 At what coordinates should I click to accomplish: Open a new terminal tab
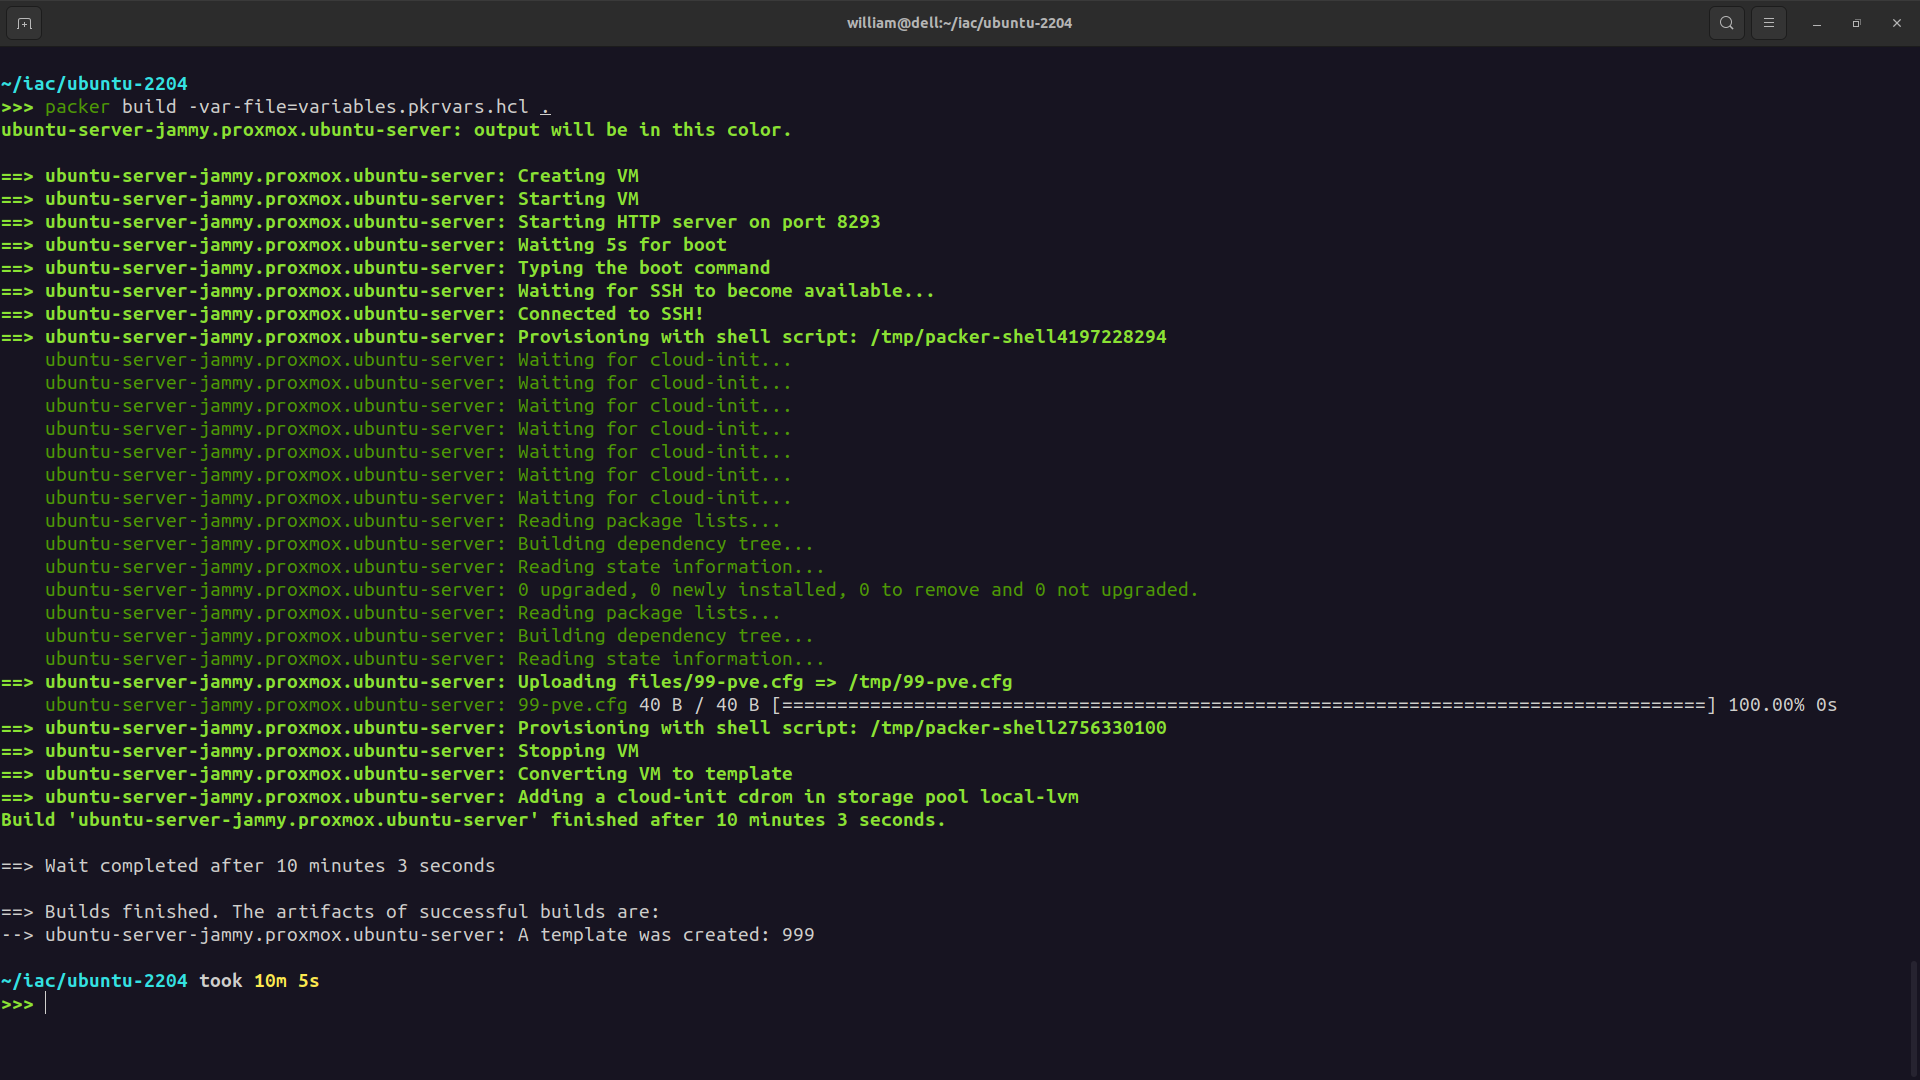click(24, 23)
